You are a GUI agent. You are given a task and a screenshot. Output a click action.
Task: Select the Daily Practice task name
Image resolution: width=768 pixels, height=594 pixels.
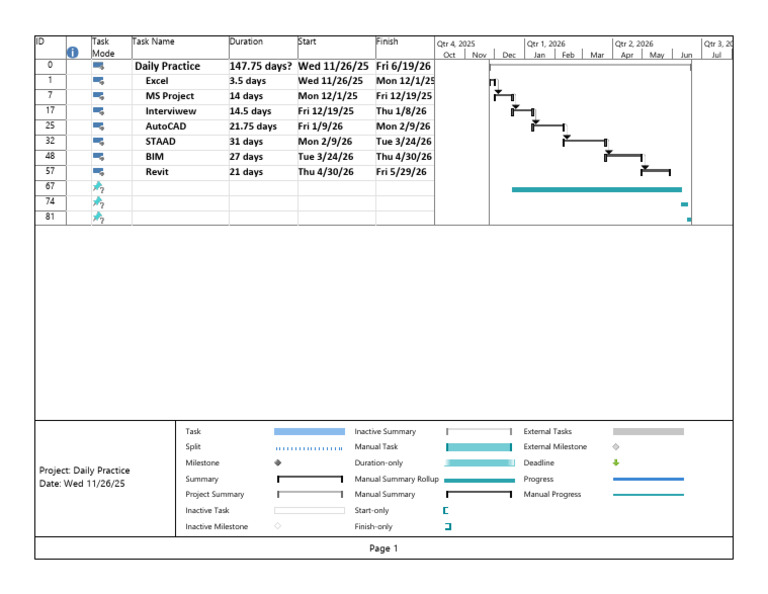[168, 66]
